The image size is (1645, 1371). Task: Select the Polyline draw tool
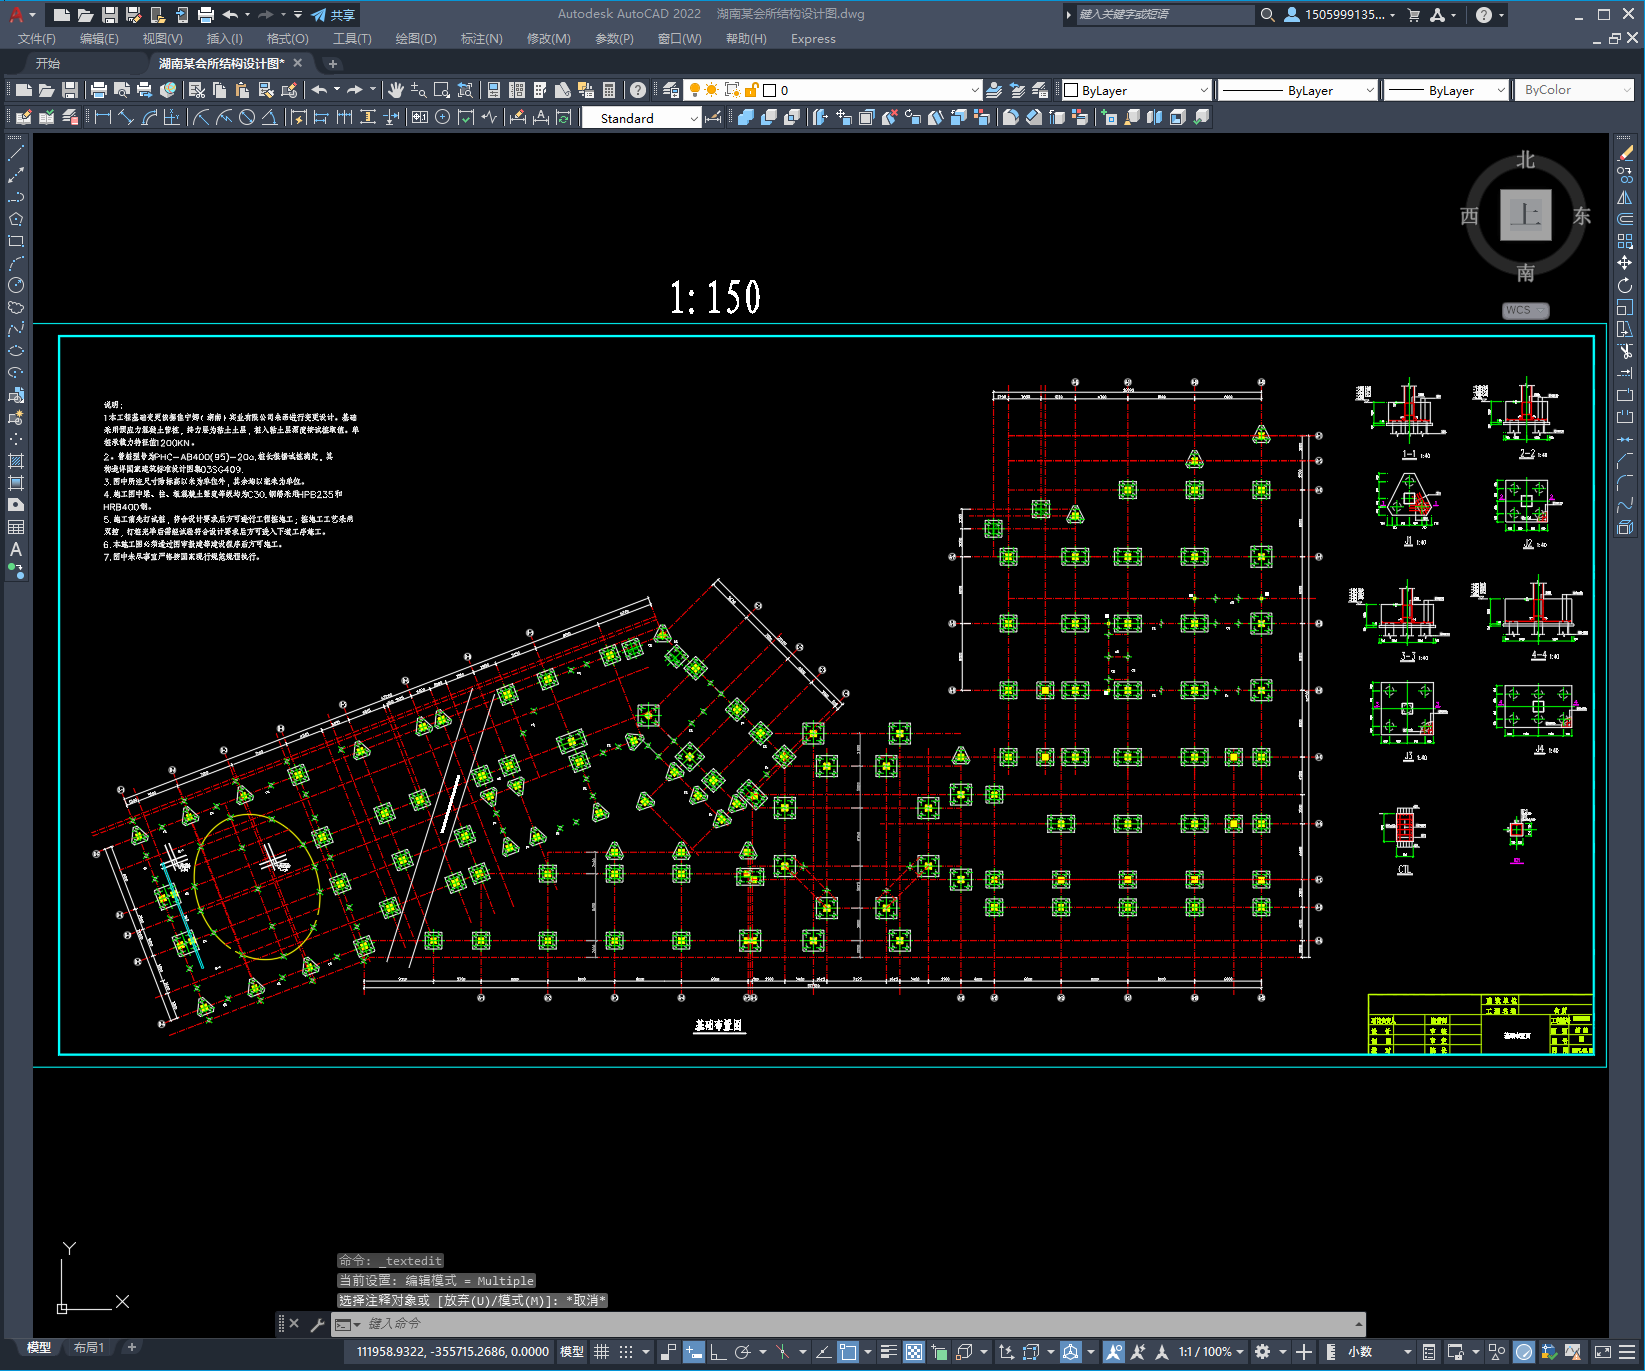[x=16, y=197]
